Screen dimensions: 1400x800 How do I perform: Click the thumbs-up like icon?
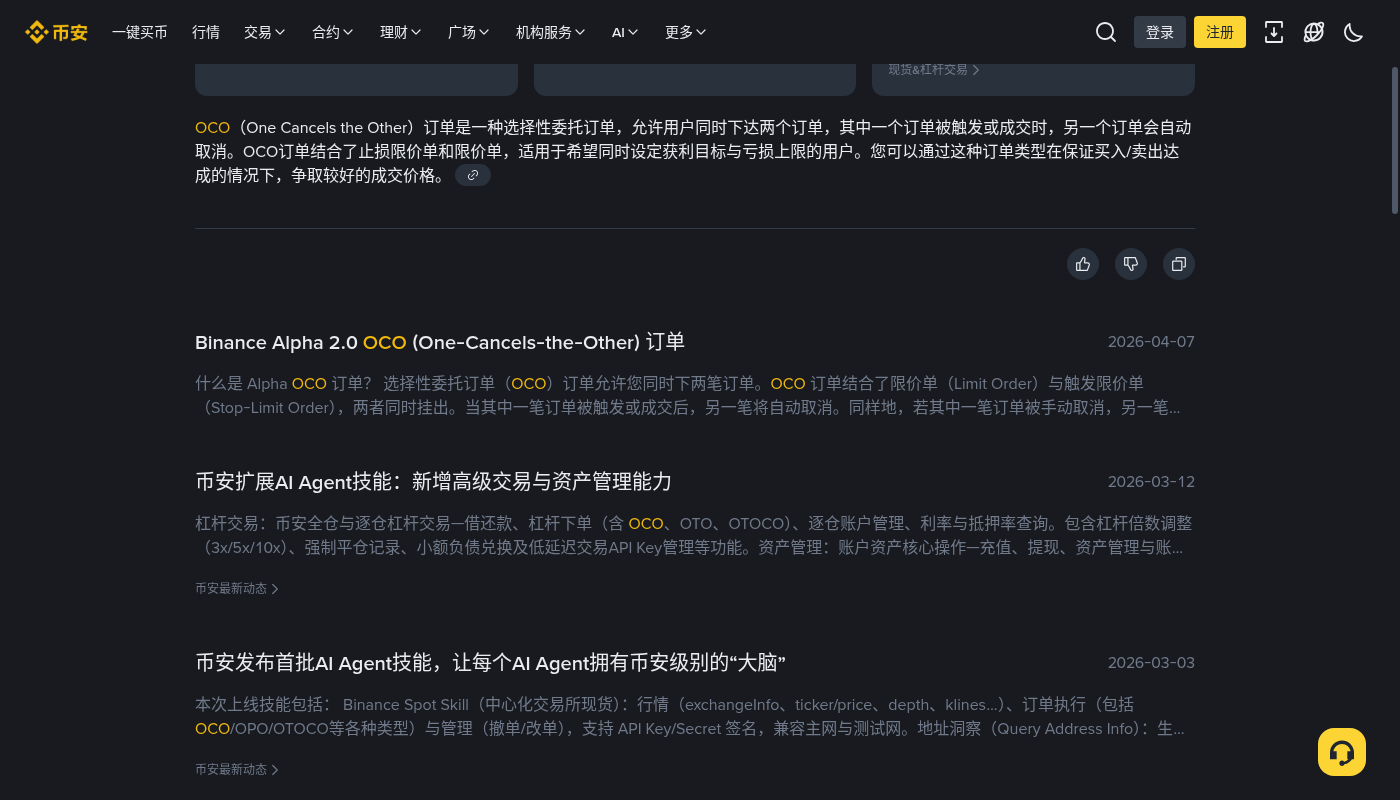(1083, 264)
